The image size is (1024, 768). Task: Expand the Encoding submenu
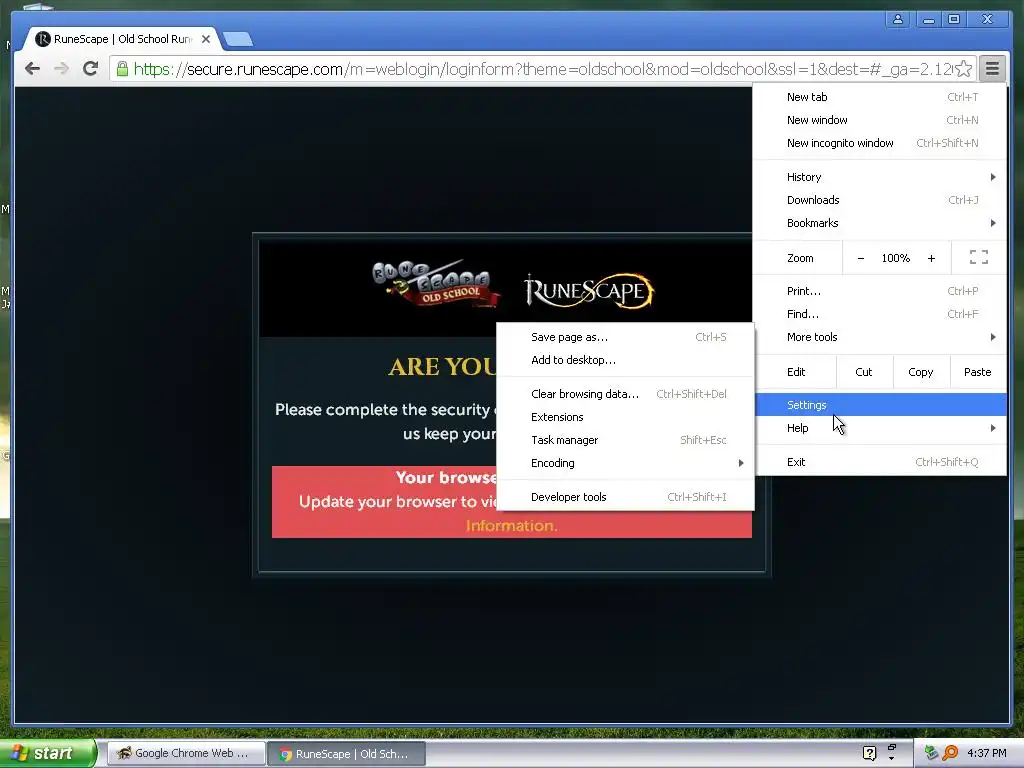pos(626,463)
